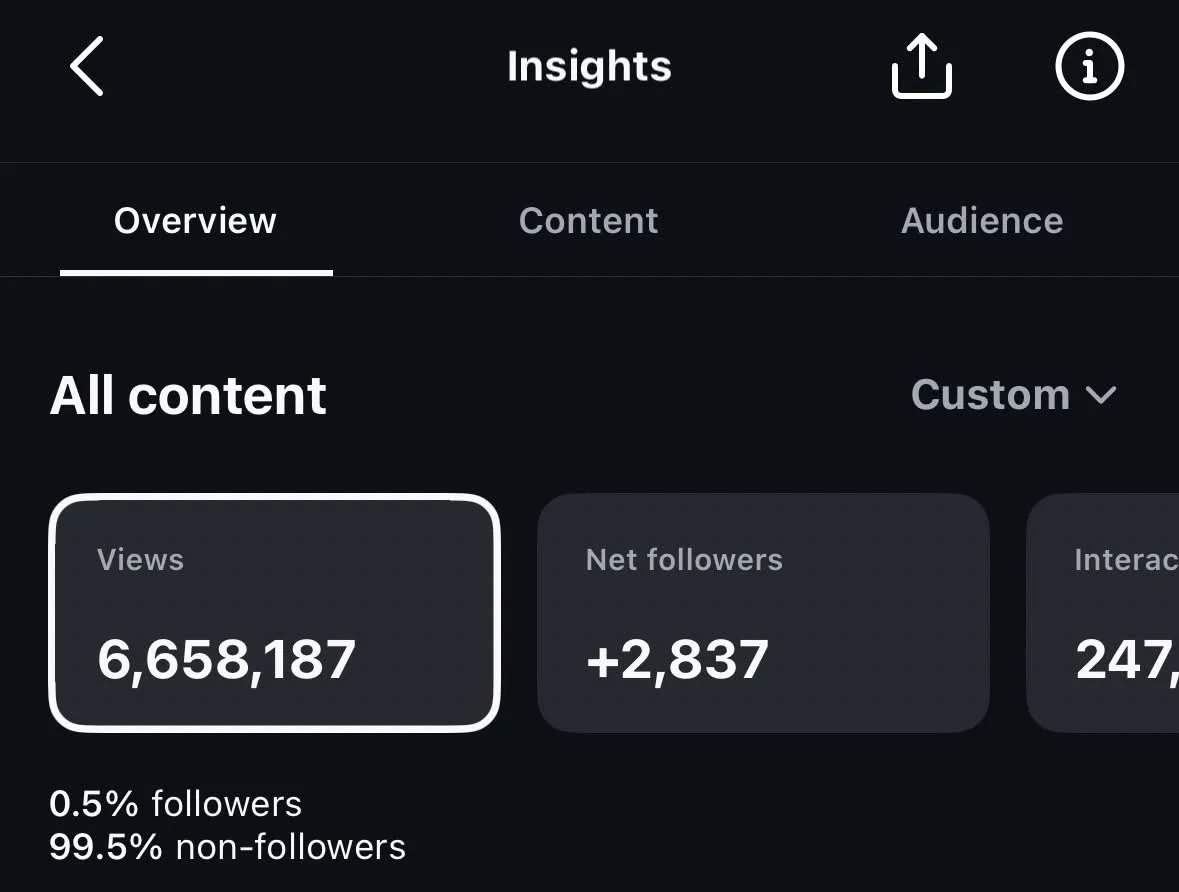The height and width of the screenshot is (892, 1179).
Task: Click the chevron next to Custom
Action: pyautogui.click(x=1102, y=396)
